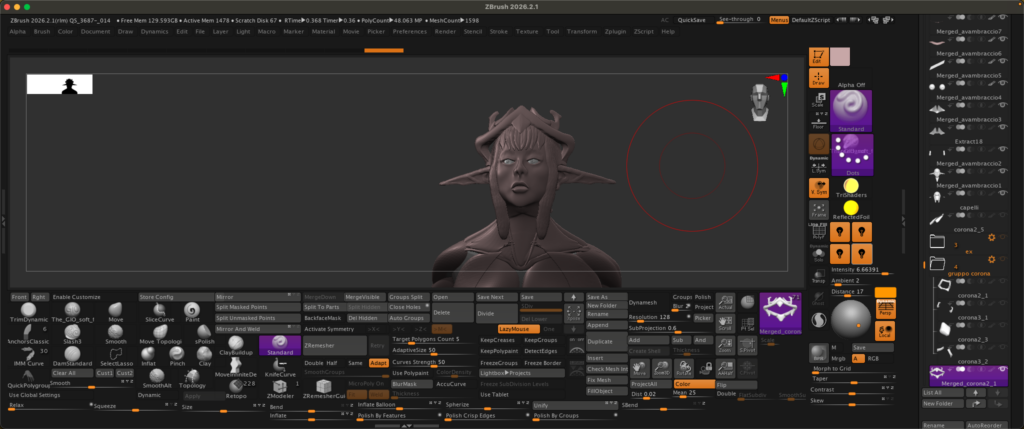Open the TriShaders material selector
Viewport: 1024px width, 429px height.
[851, 189]
